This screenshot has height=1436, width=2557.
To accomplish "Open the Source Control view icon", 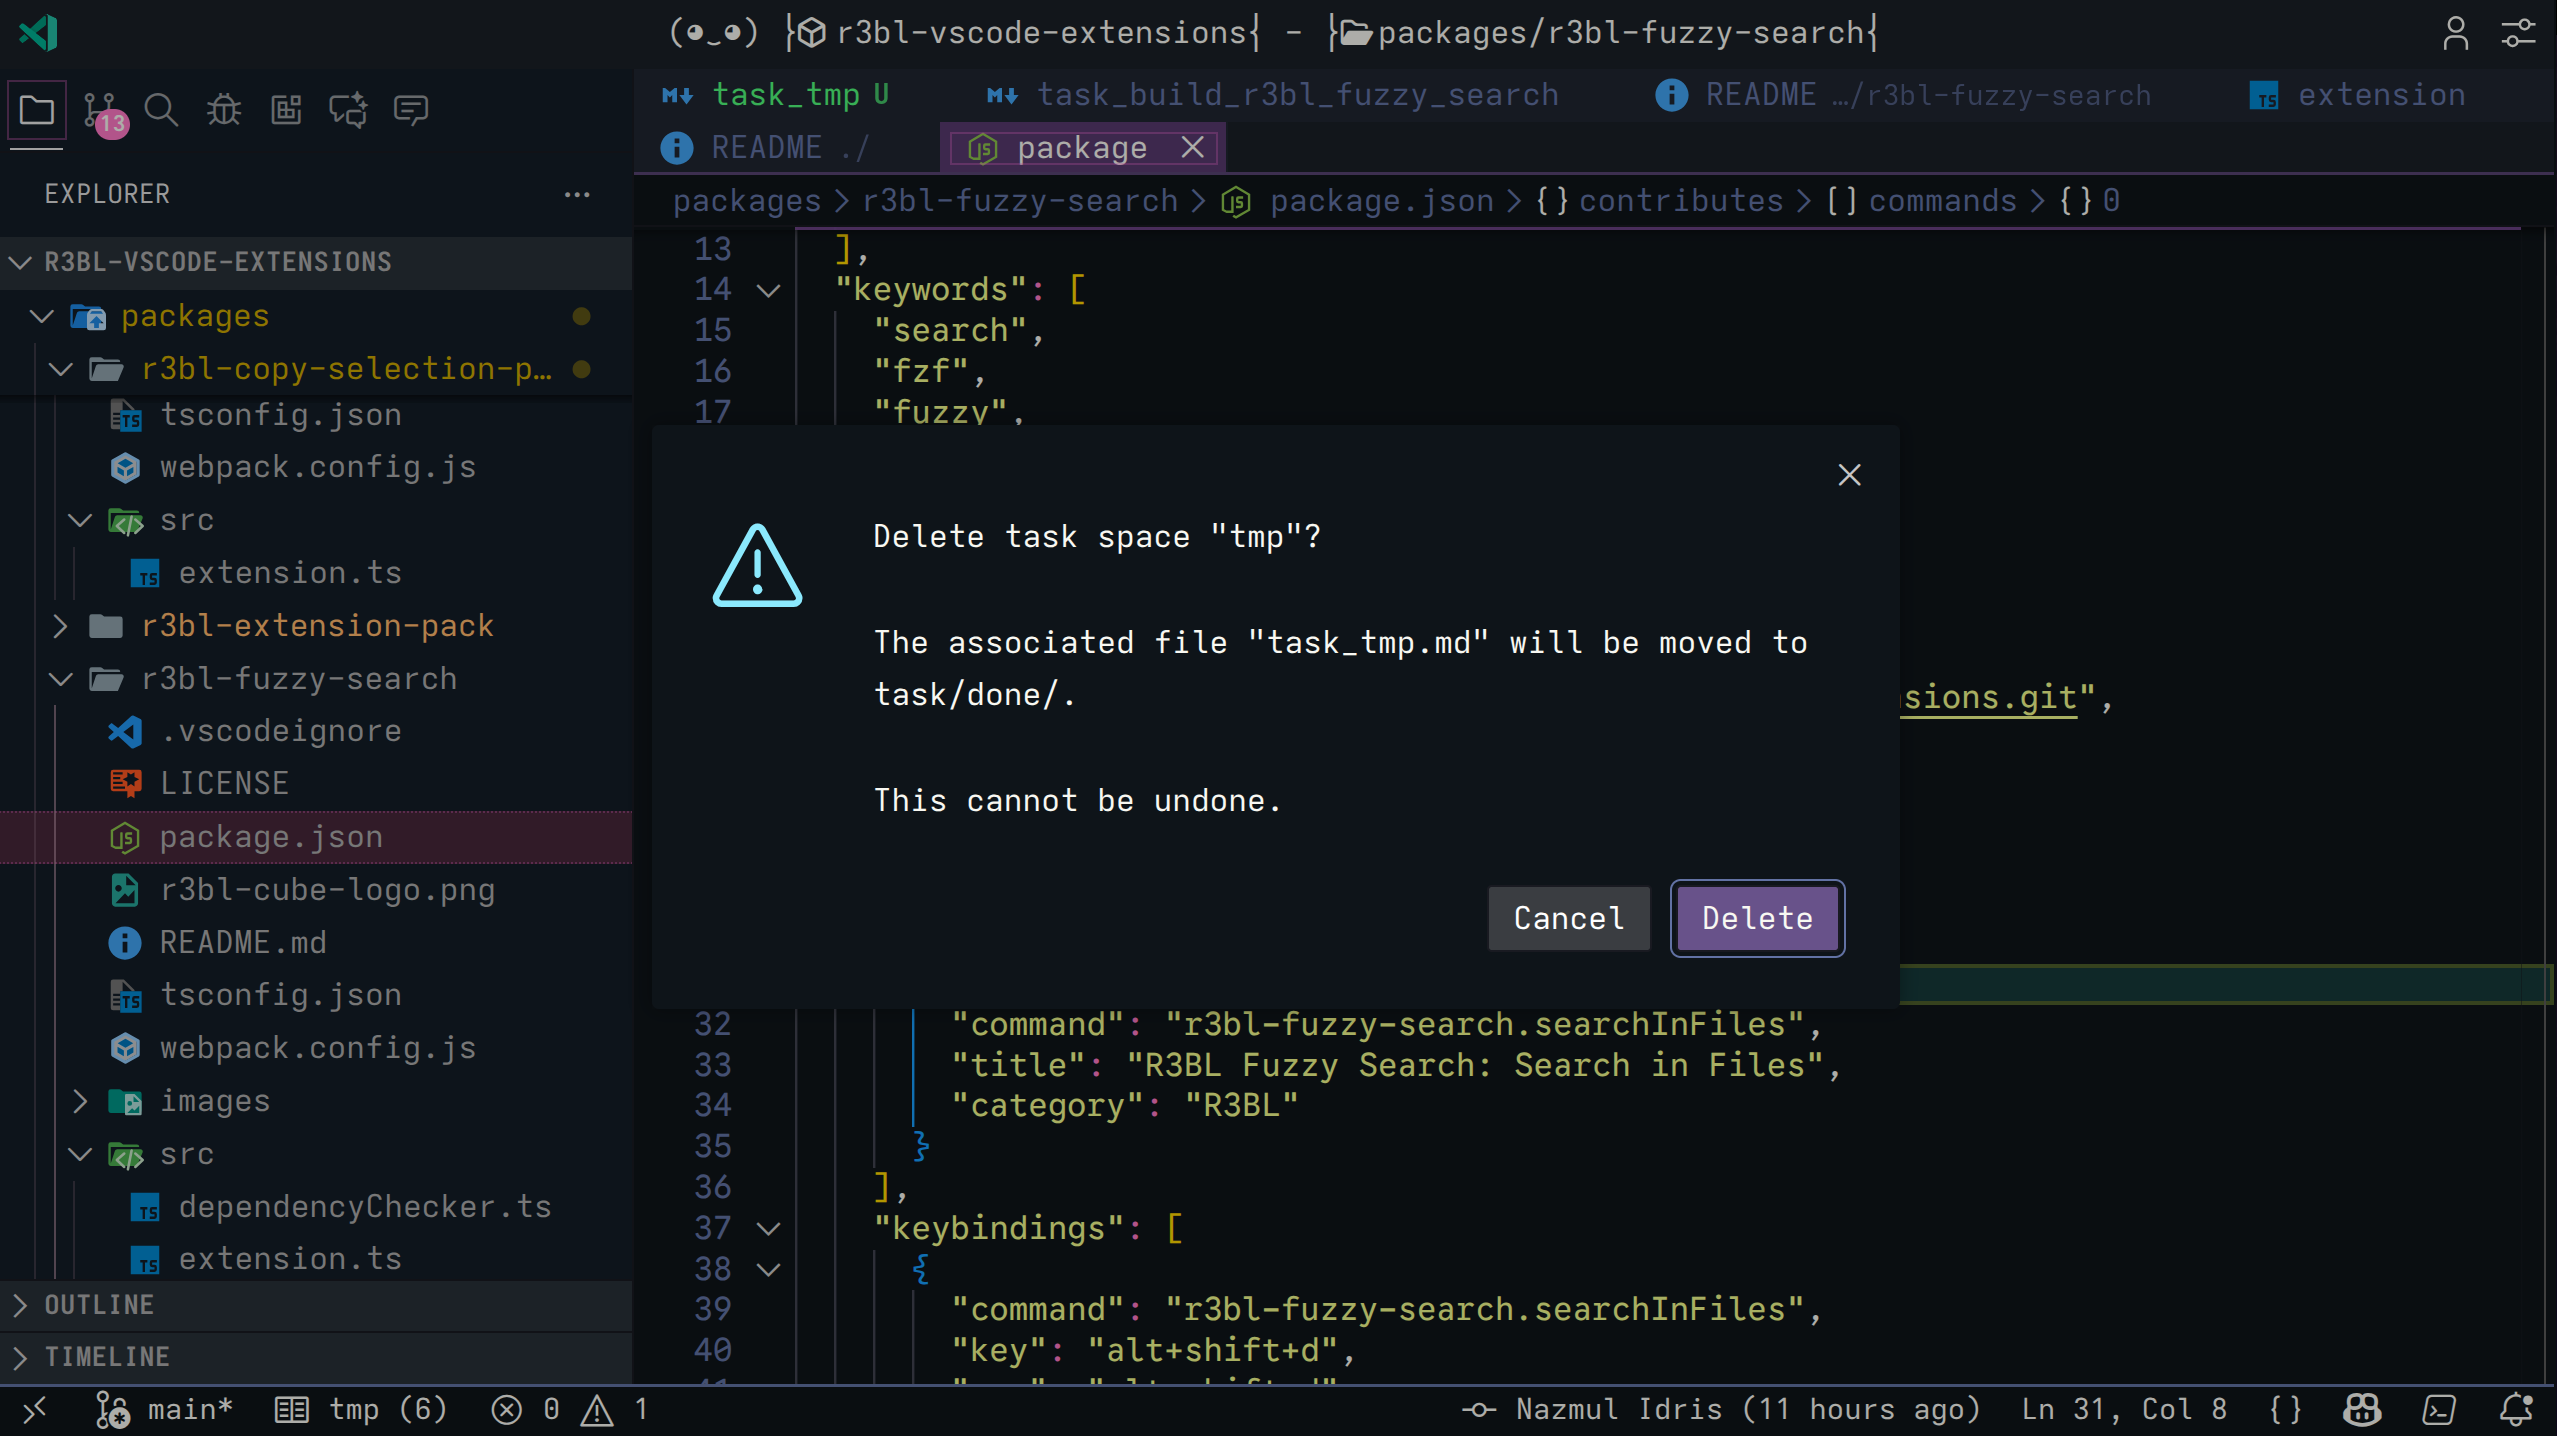I will coord(101,110).
